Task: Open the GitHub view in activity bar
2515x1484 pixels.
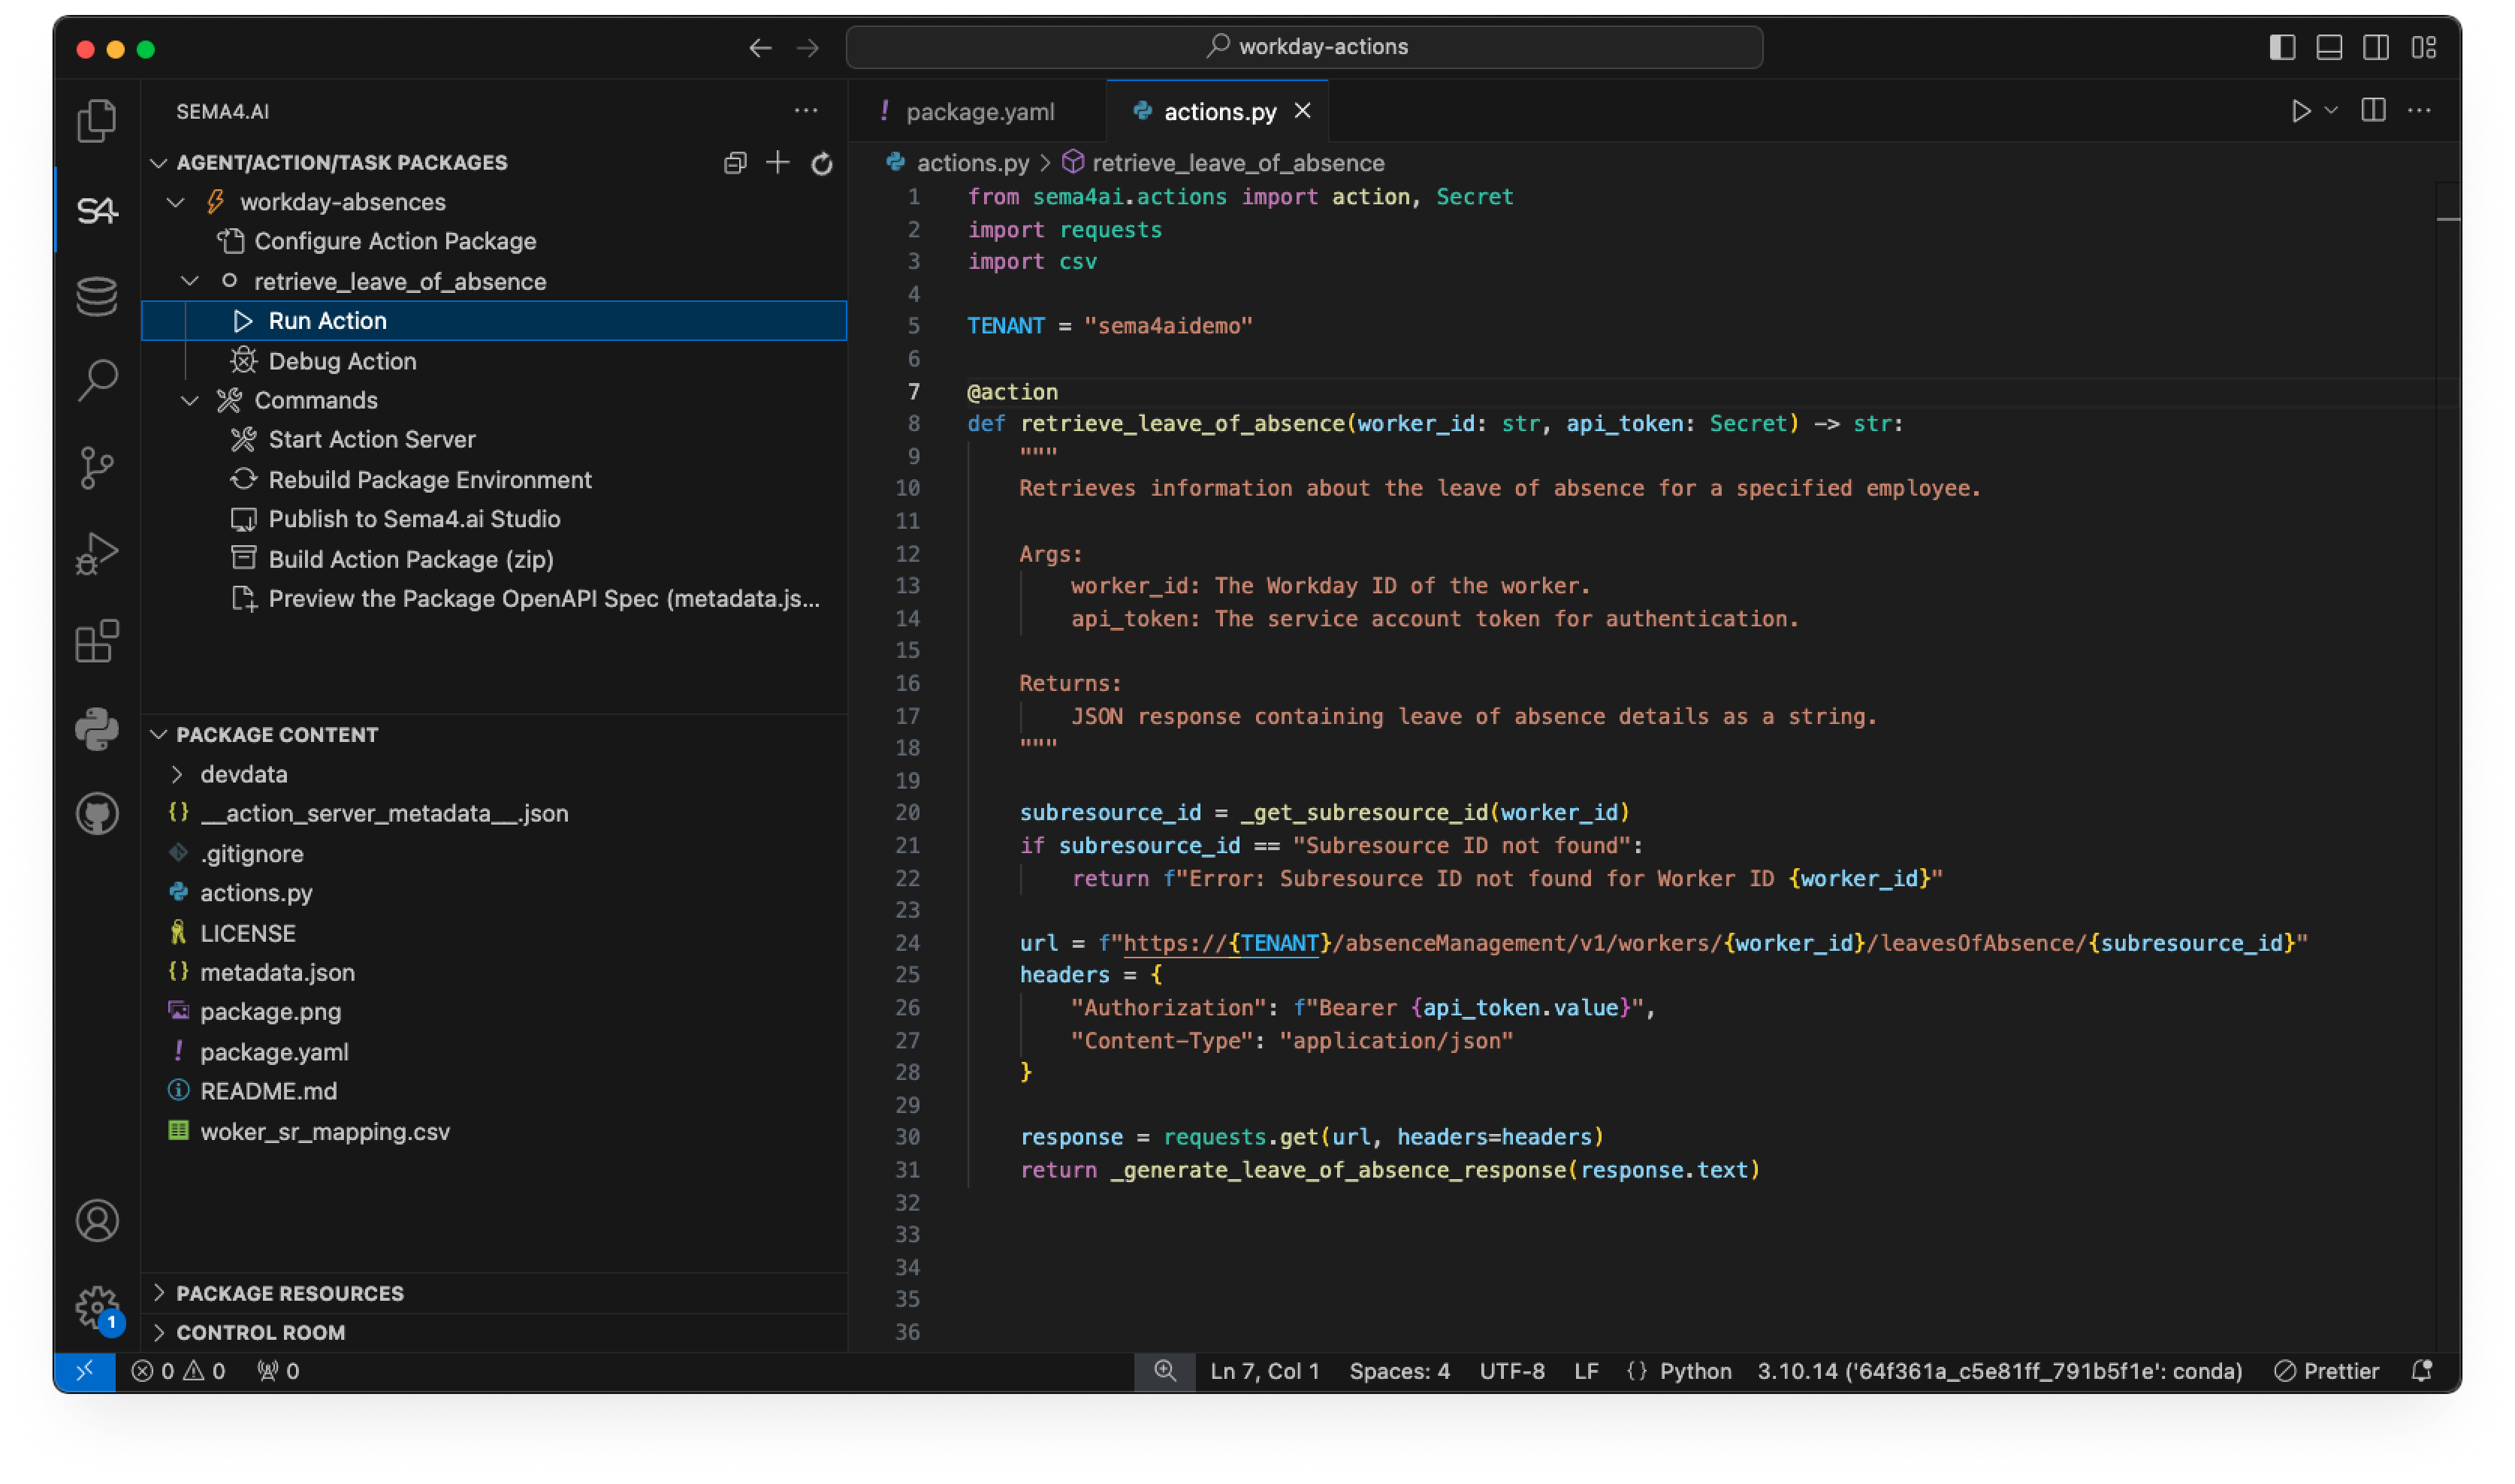Action: [97, 814]
